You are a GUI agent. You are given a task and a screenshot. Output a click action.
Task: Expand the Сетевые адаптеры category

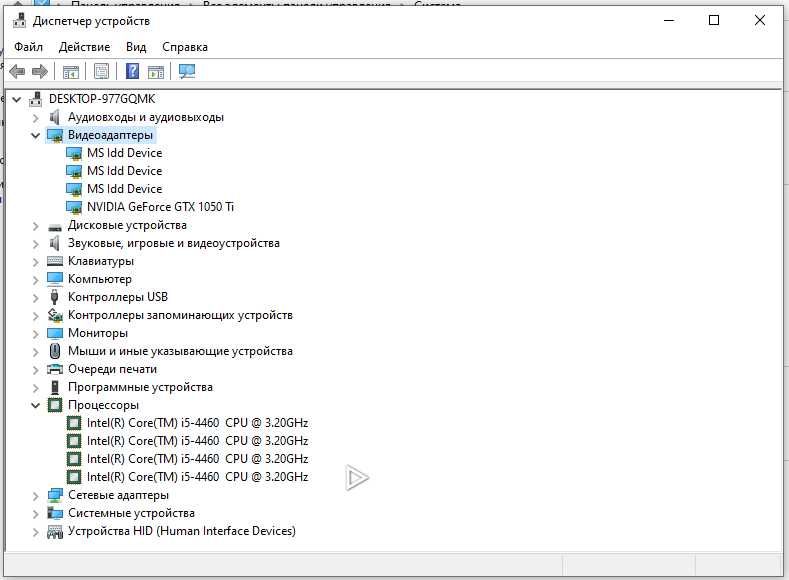[35, 496]
